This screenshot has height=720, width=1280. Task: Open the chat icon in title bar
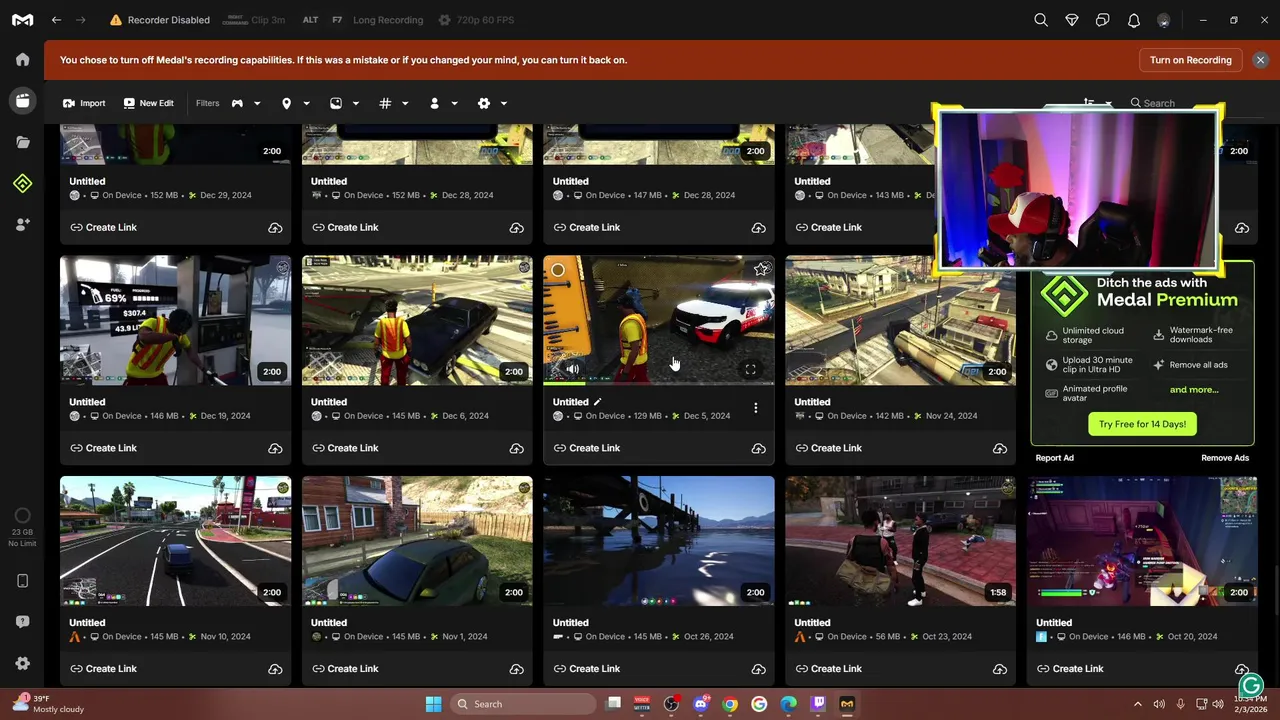pos(1103,20)
